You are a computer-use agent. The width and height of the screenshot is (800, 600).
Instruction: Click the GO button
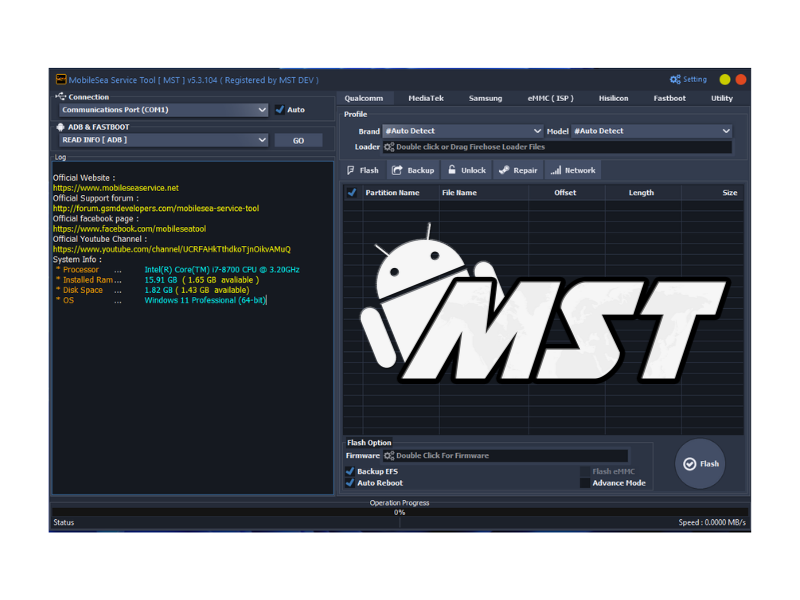[298, 141]
